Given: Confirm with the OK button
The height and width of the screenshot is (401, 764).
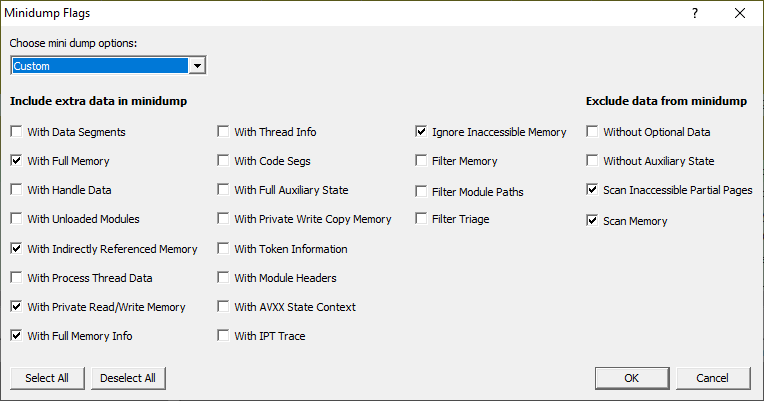Looking at the screenshot, I should tap(632, 378).
